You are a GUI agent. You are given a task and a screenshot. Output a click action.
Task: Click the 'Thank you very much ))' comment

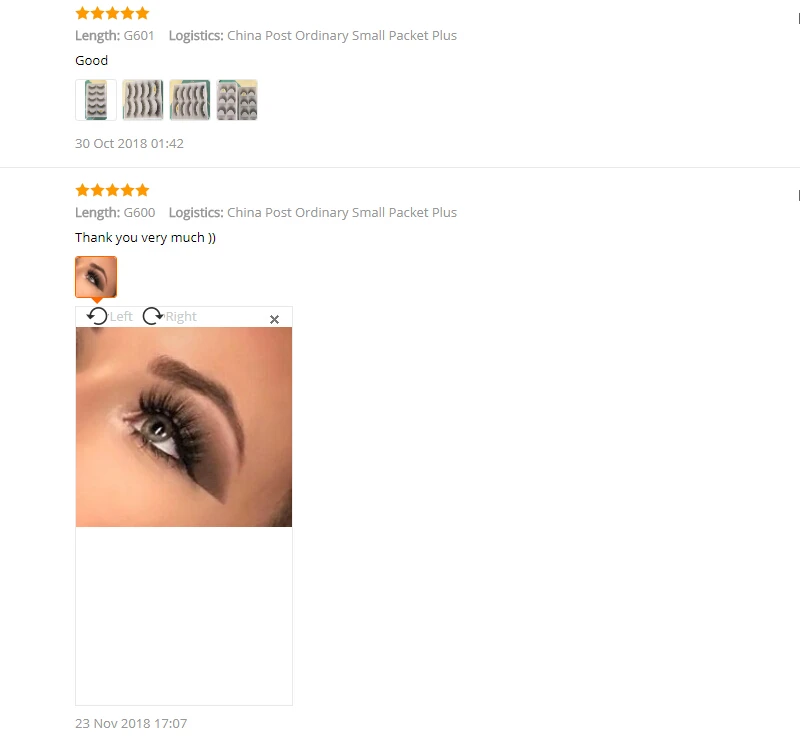(145, 238)
